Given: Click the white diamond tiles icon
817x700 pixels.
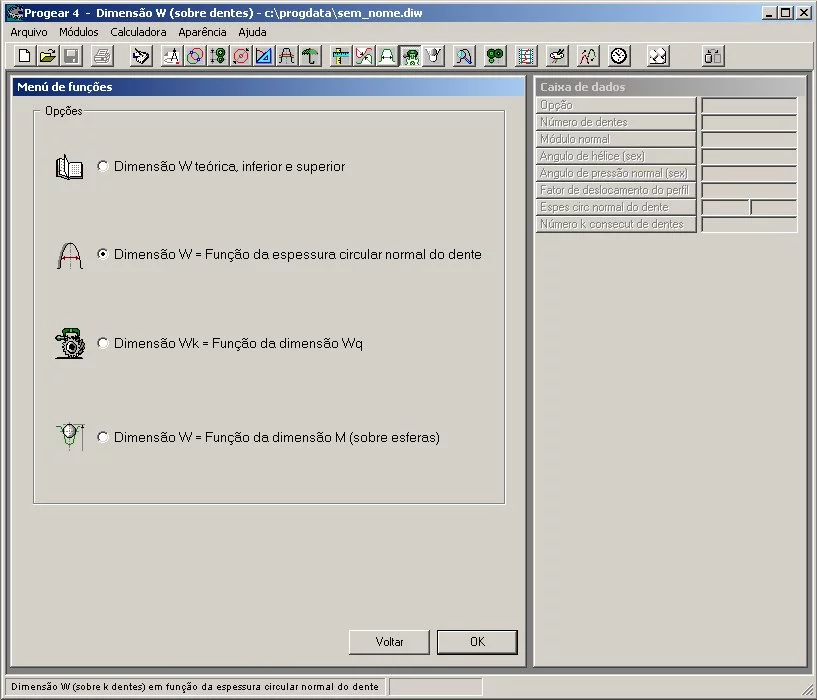Looking at the screenshot, I should (x=658, y=56).
